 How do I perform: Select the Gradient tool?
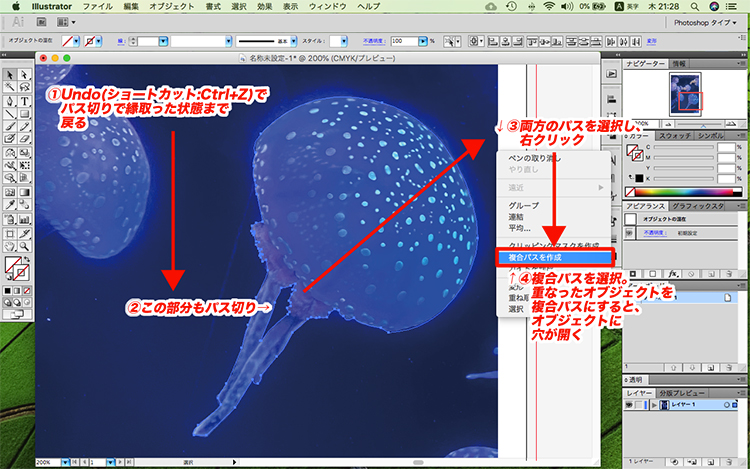coord(24,192)
